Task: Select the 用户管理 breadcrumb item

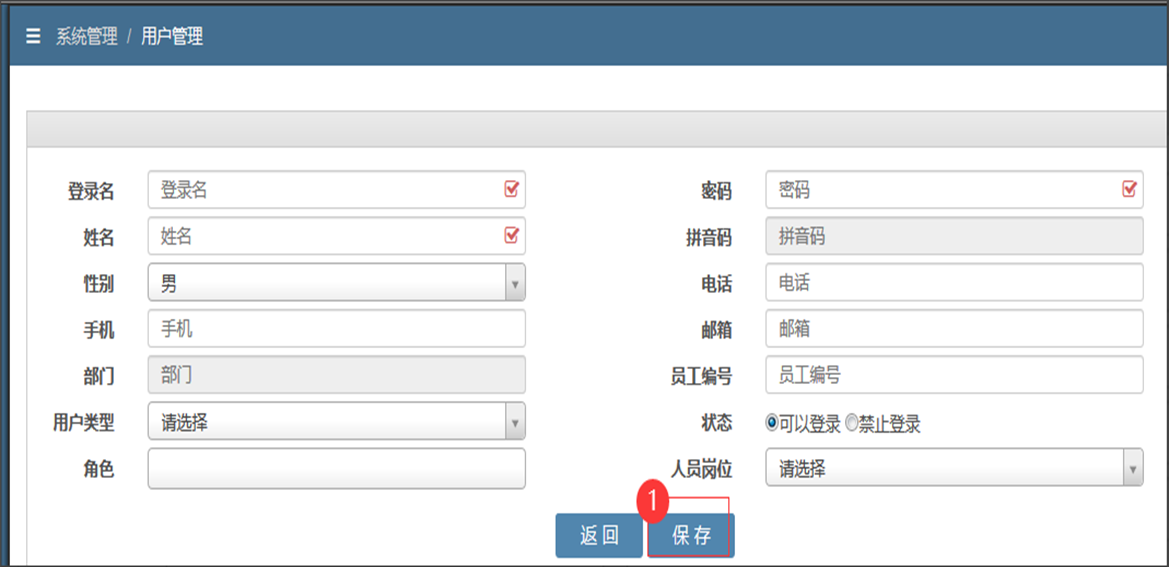Action: pyautogui.click(x=172, y=37)
